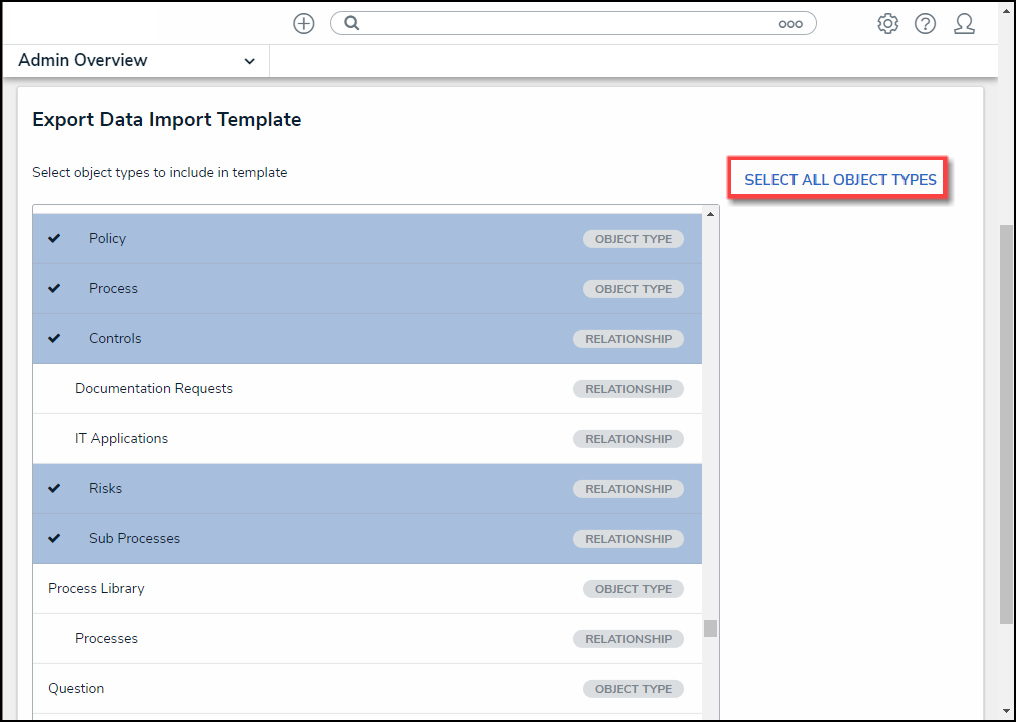Uncheck the Risks relationship row
Image resolution: width=1016 pixels, height=722 pixels.
click(367, 489)
